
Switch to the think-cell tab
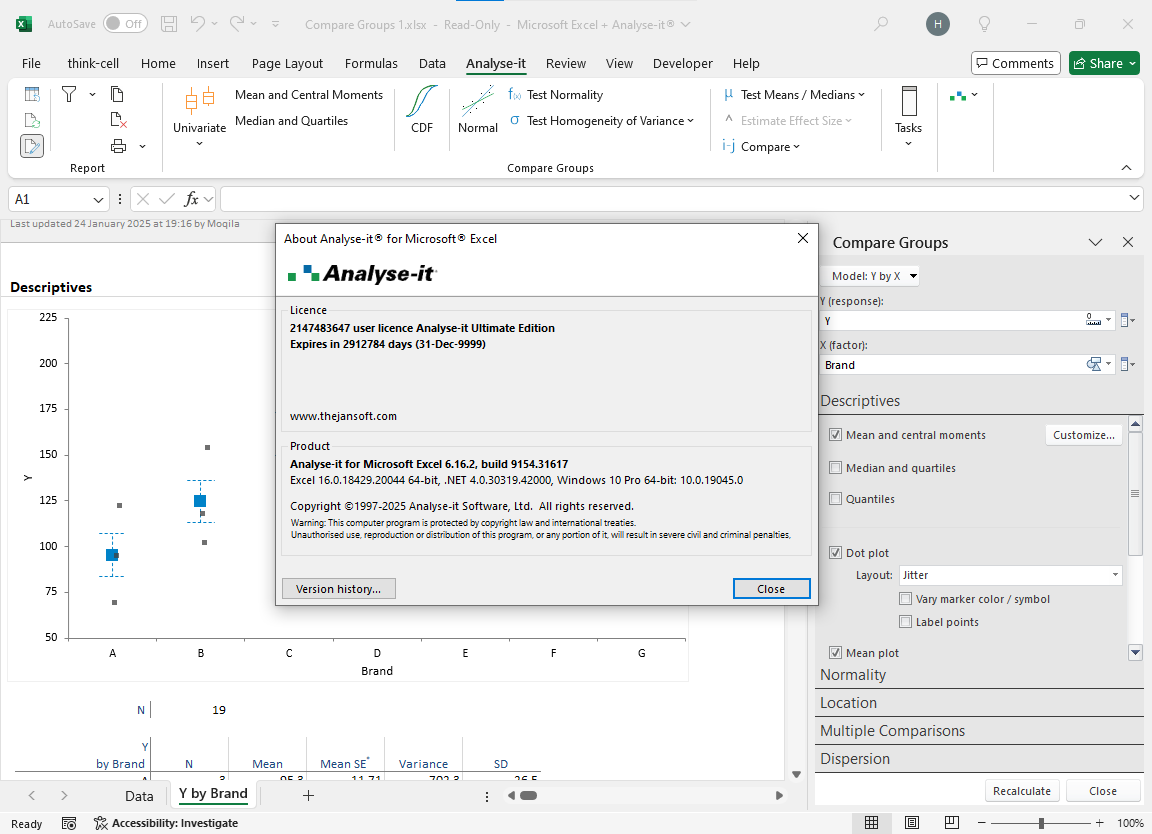pos(93,63)
